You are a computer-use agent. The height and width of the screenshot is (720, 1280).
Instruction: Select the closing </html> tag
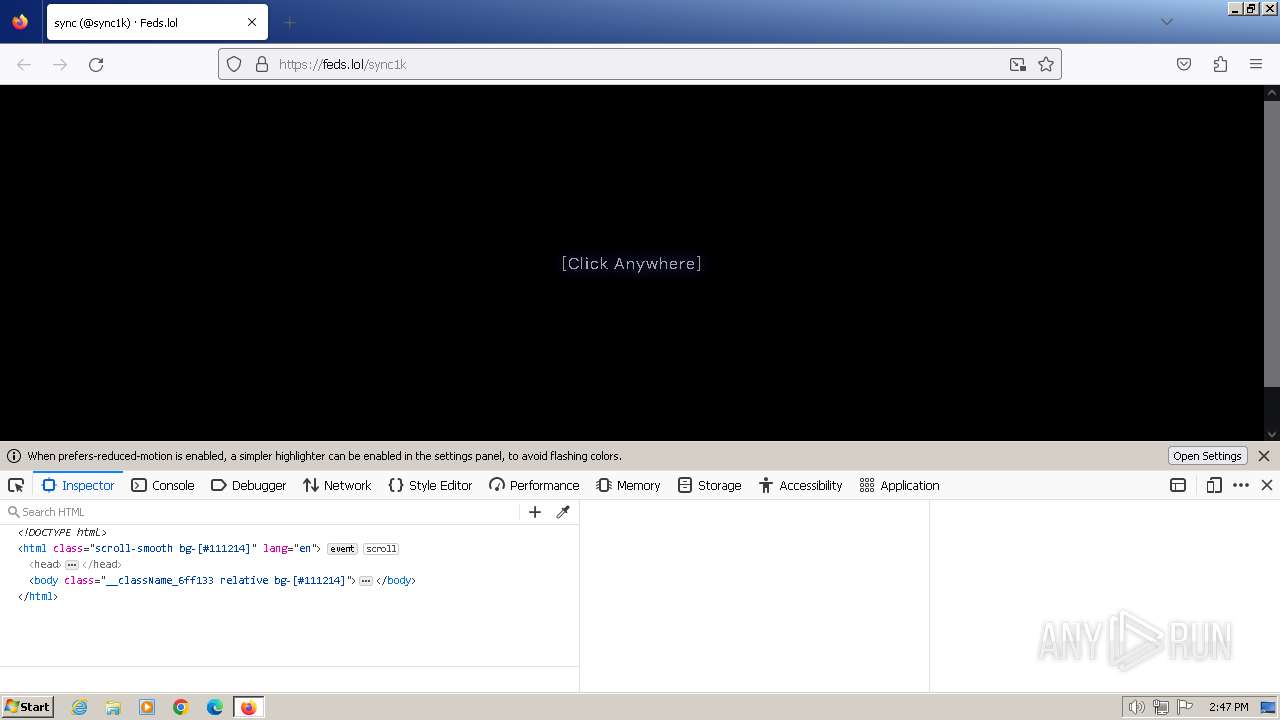[x=38, y=597]
